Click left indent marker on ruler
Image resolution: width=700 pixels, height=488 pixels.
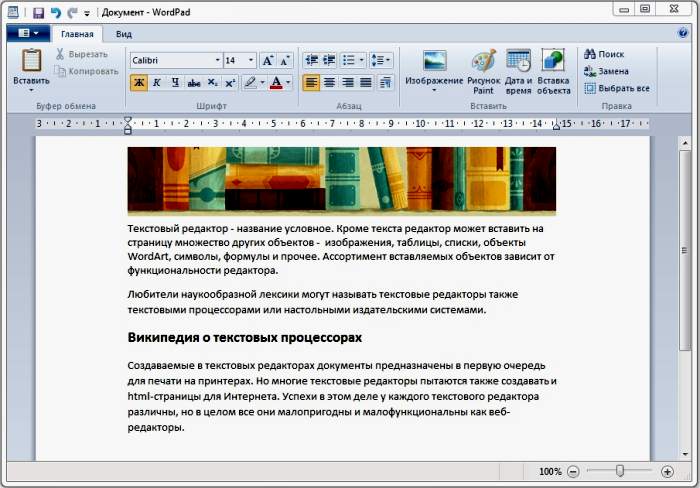click(128, 125)
